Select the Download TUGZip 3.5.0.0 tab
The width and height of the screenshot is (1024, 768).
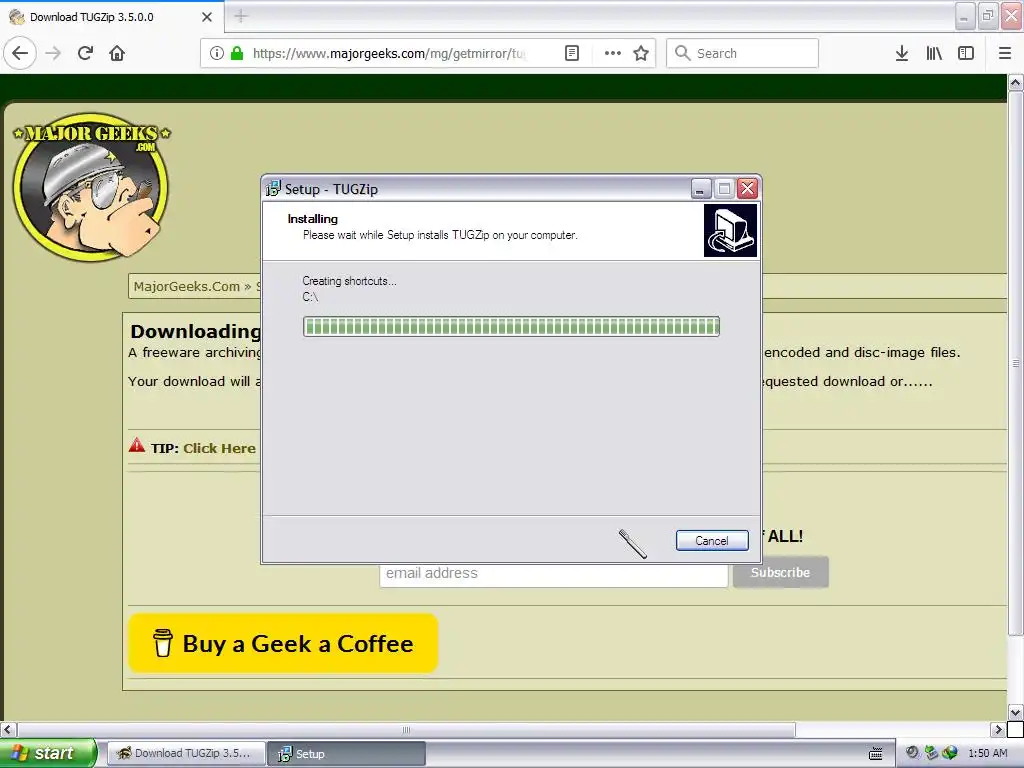(112, 17)
